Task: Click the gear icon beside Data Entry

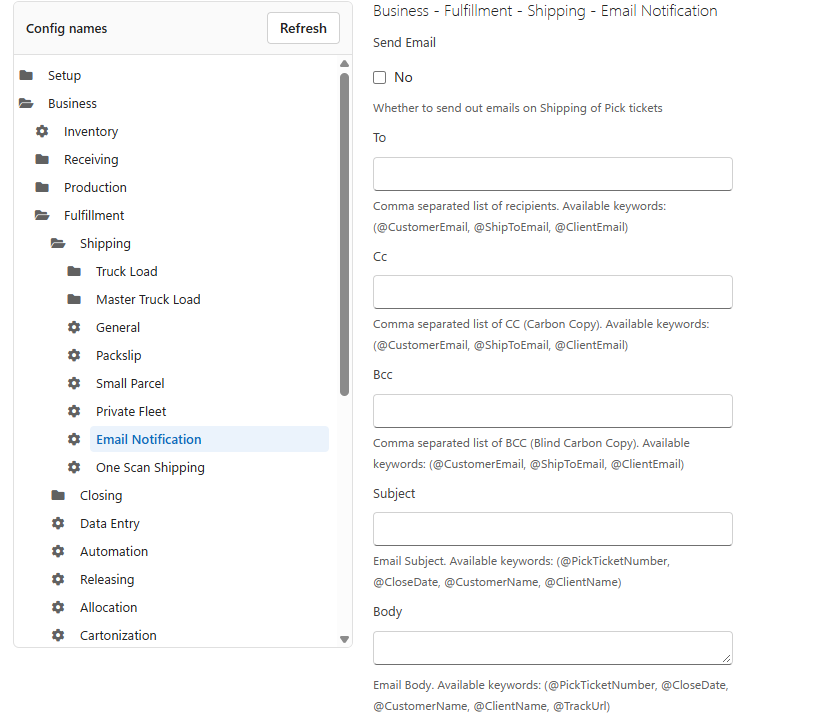Action: coord(58,524)
